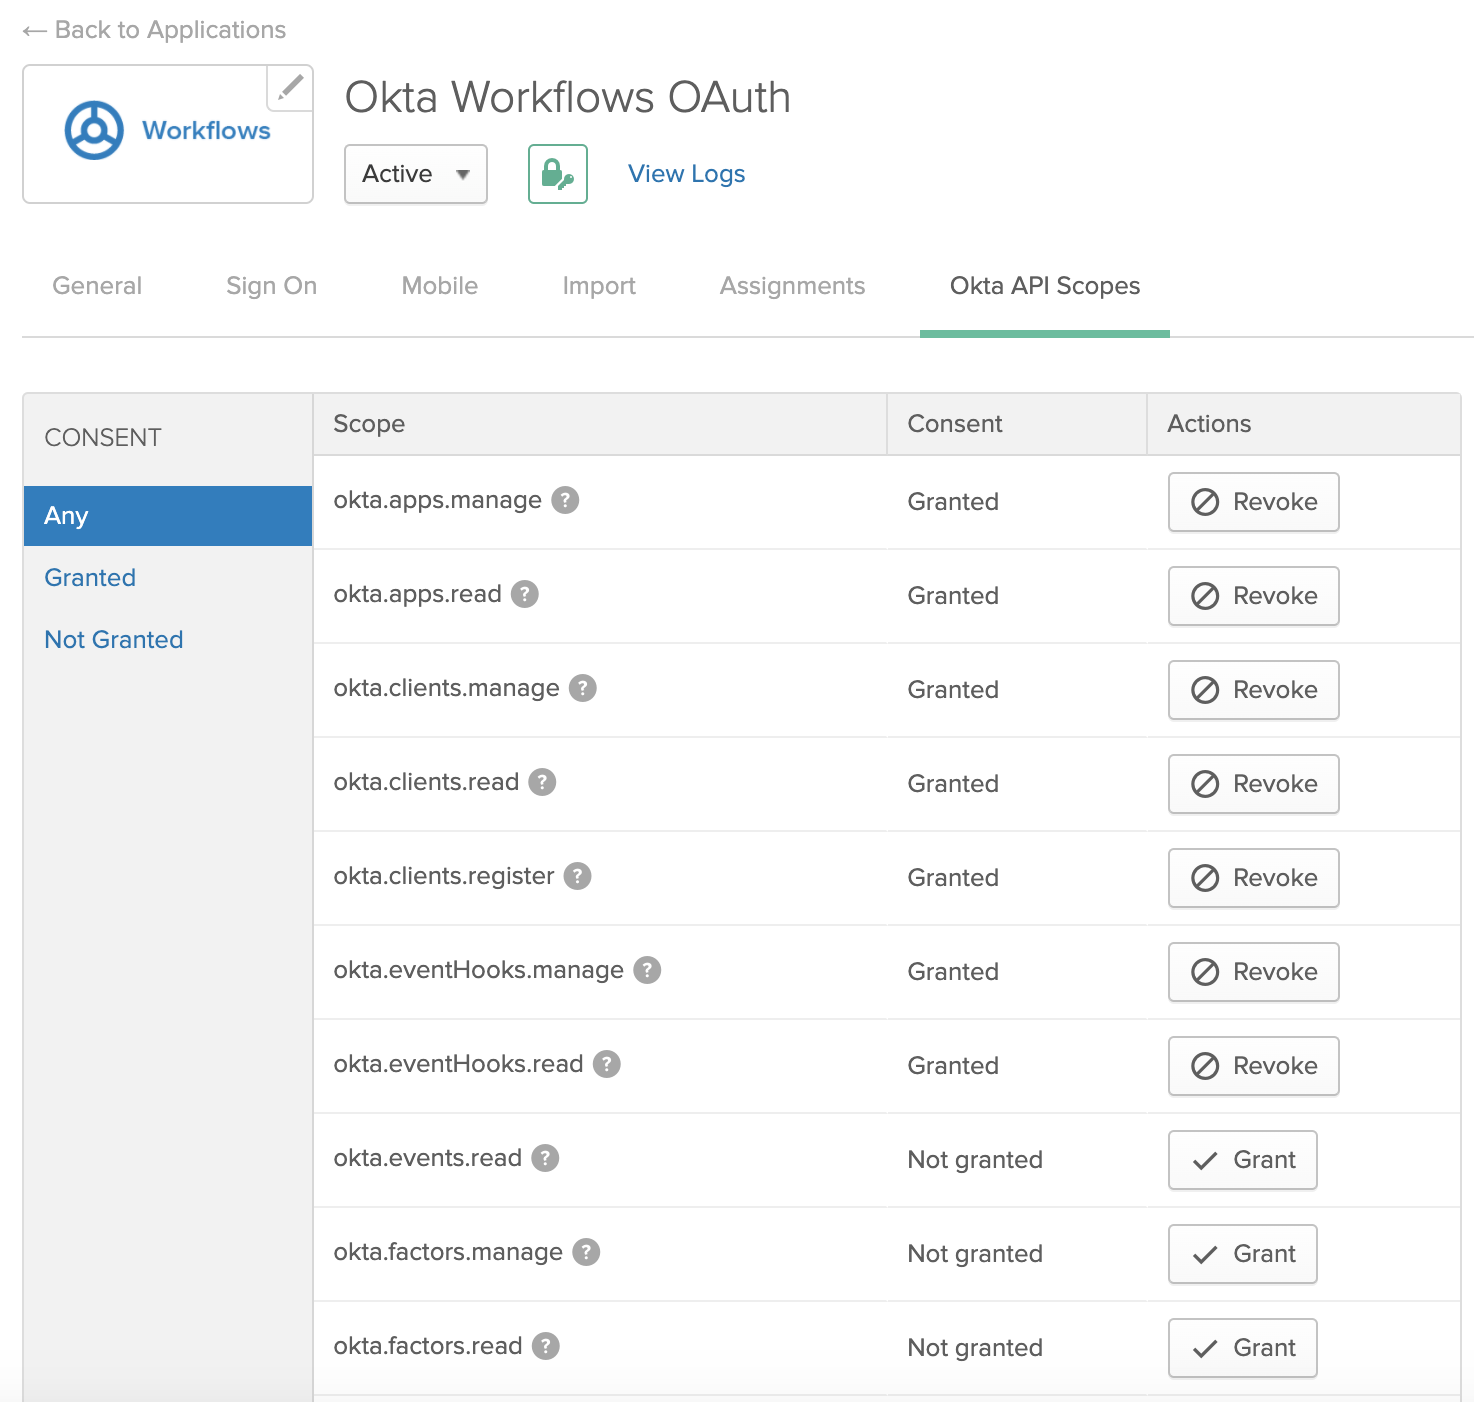Click the pencil edit logo icon
This screenshot has width=1474, height=1402.
290,88
